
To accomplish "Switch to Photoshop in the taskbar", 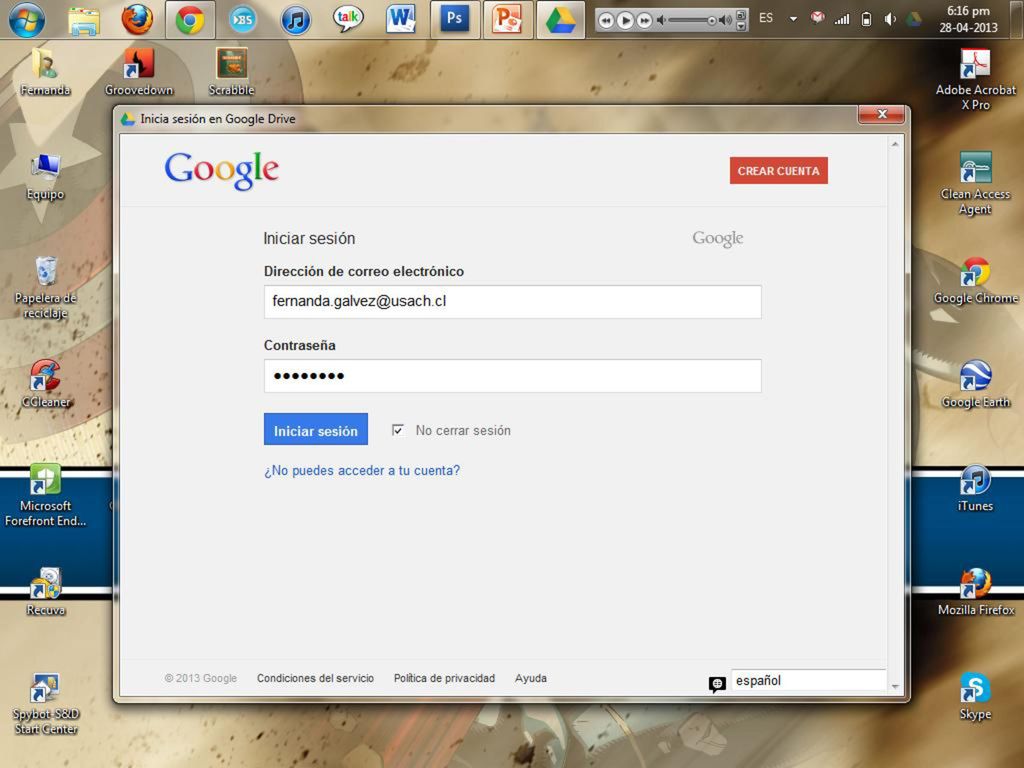I will point(455,20).
